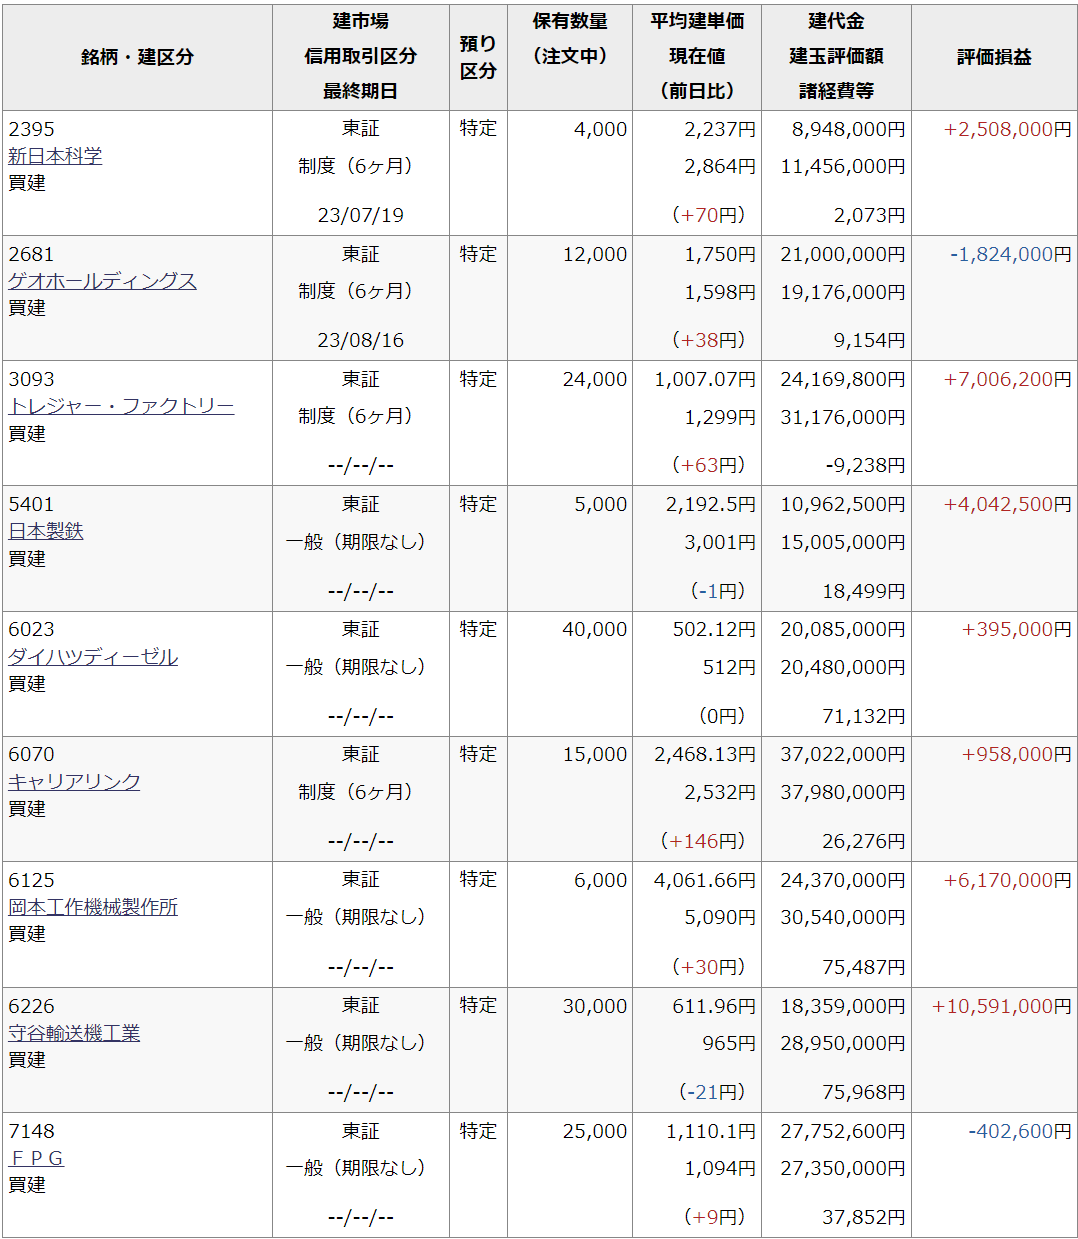
Task: Click average price 1,007.07円
Action: click(705, 379)
